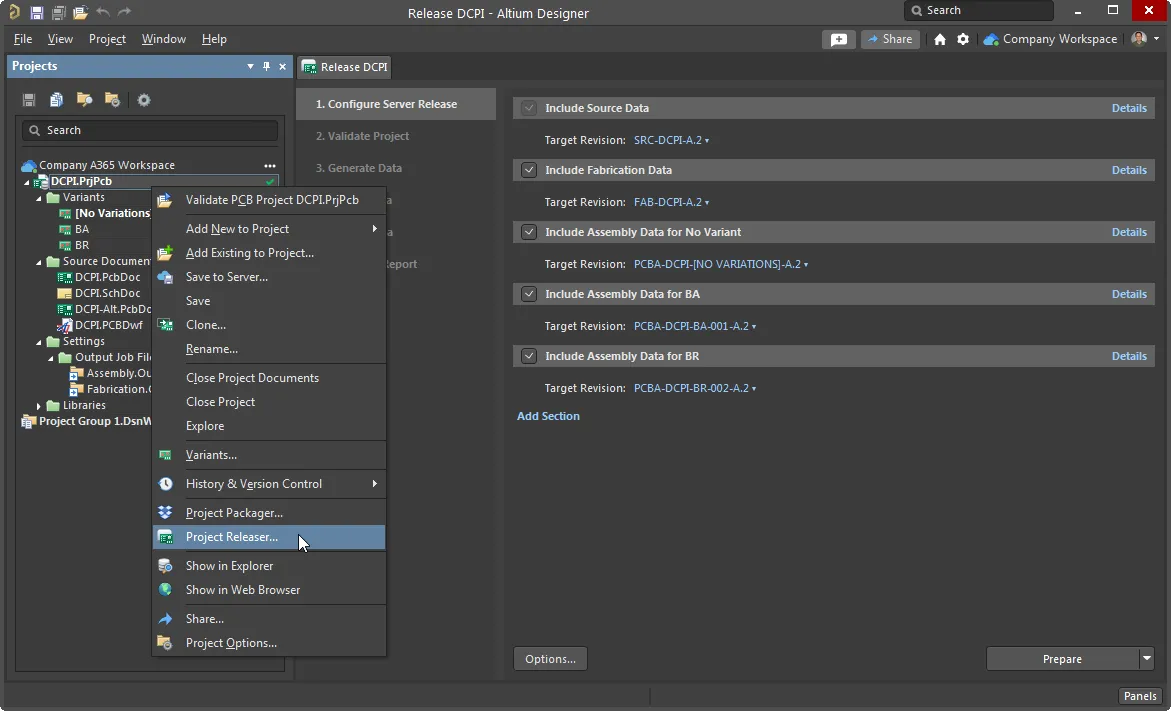
Task: Open the Panels button in the status bar
Action: (x=1140, y=696)
